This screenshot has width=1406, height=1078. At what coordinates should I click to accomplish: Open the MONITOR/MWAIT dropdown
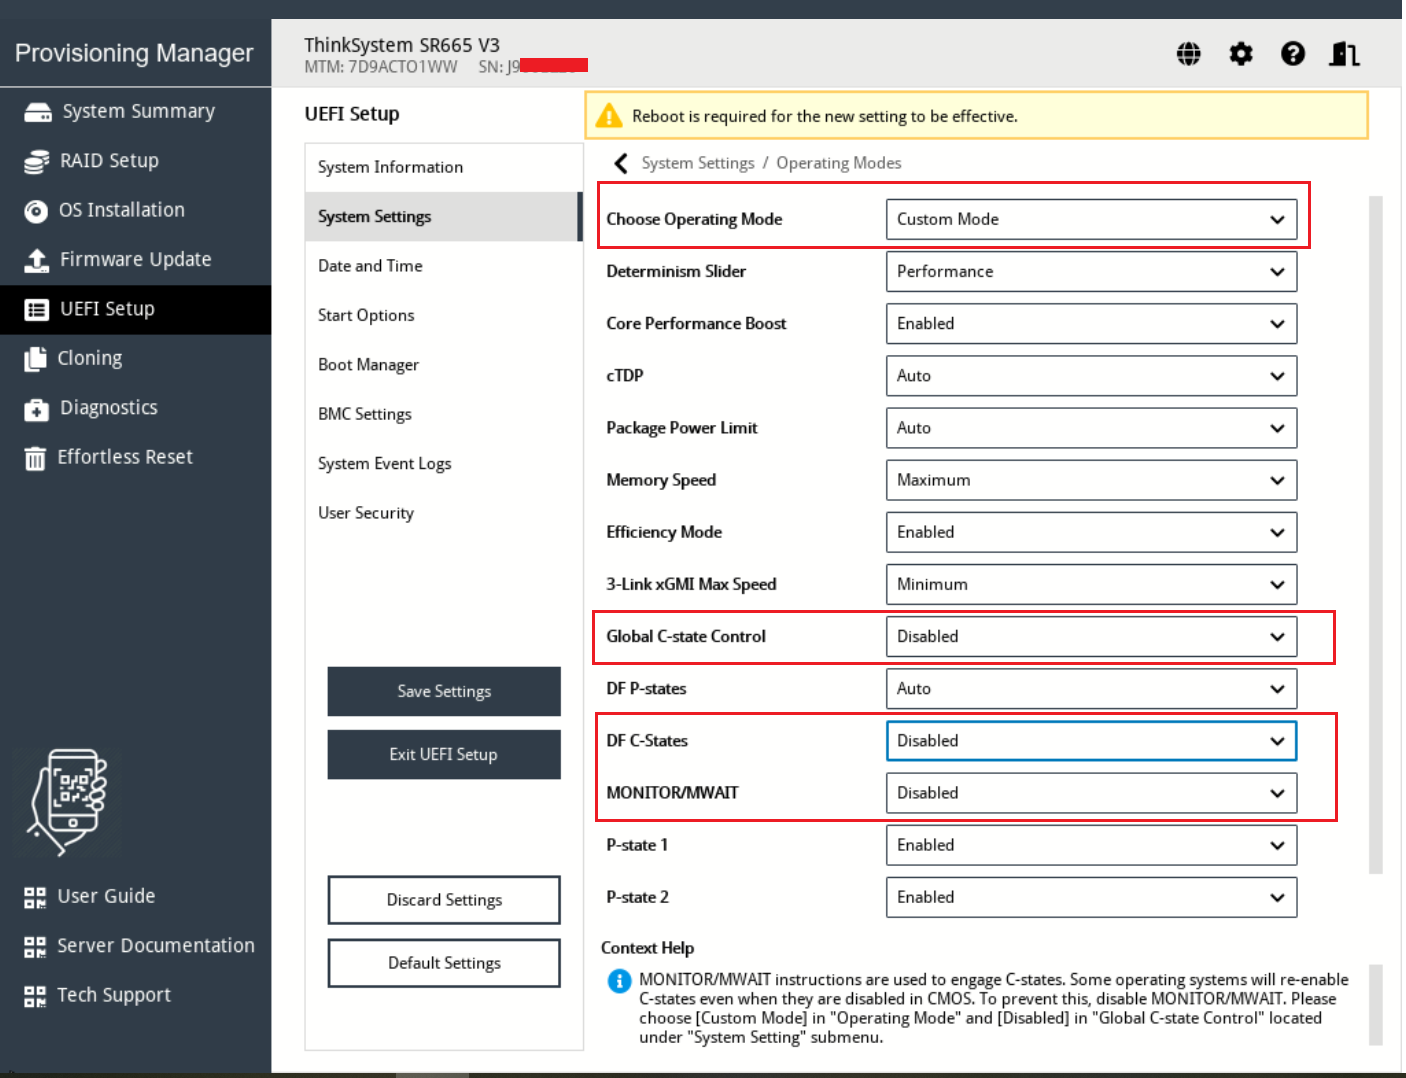tap(1091, 793)
